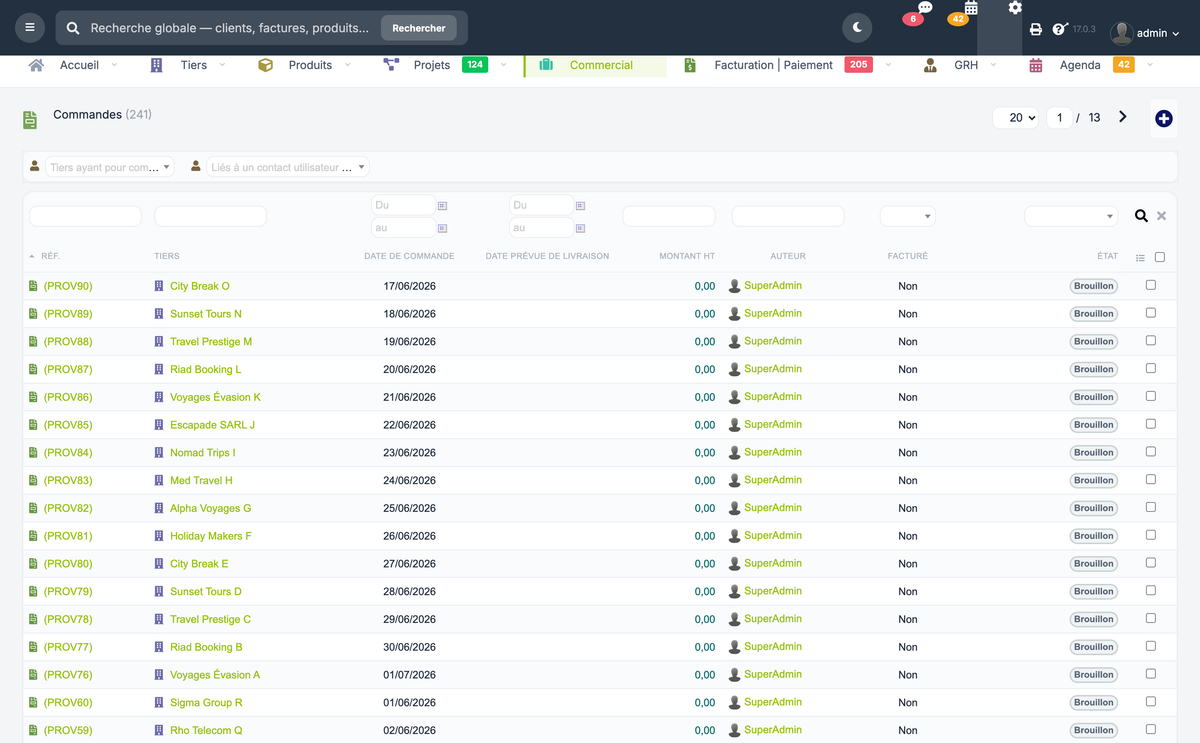The width and height of the screenshot is (1200, 743).
Task: Open 'Liés à un contact utilisateur' dropdown
Action: pos(287,167)
